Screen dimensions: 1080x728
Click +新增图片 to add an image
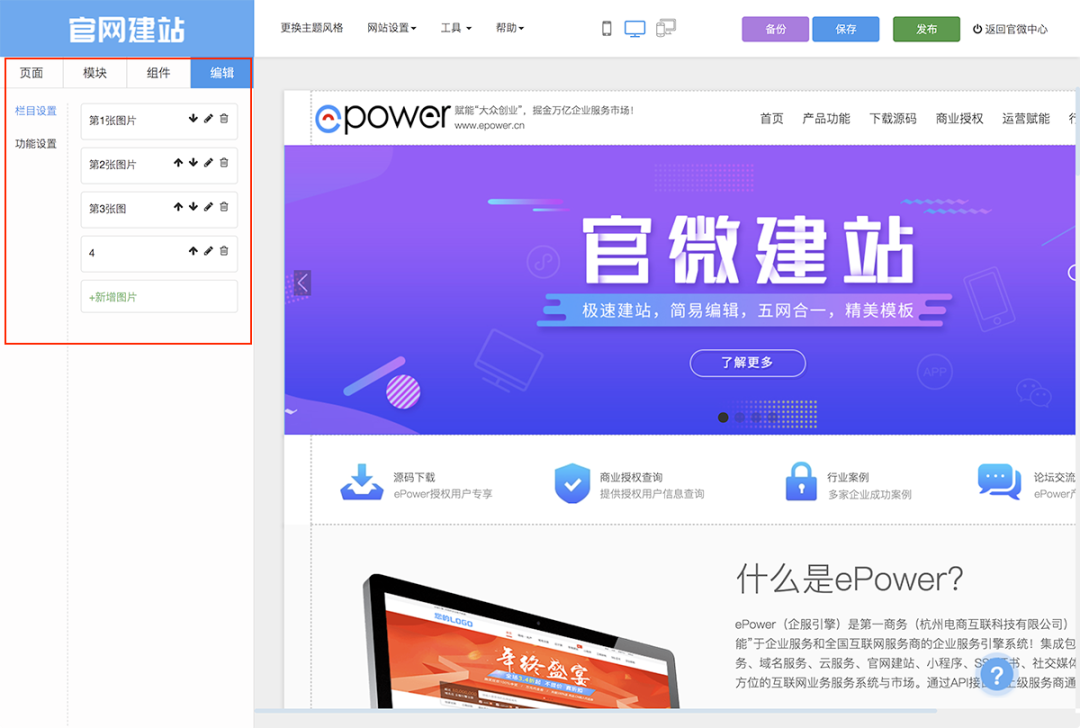(x=159, y=297)
